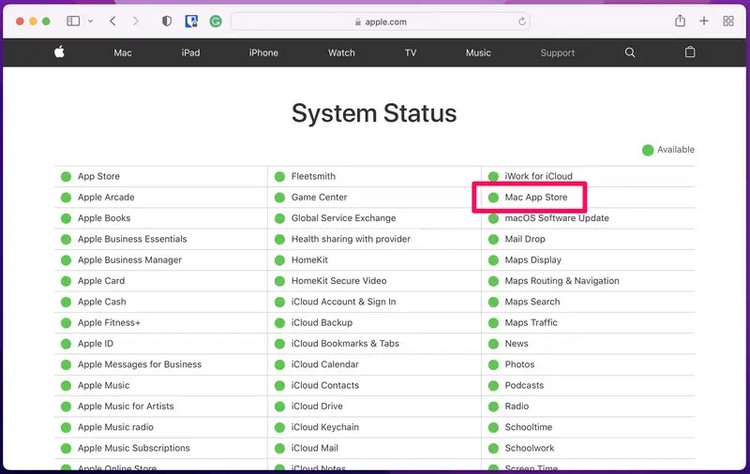
Task: Open the Watch menu item
Action: [x=342, y=53]
